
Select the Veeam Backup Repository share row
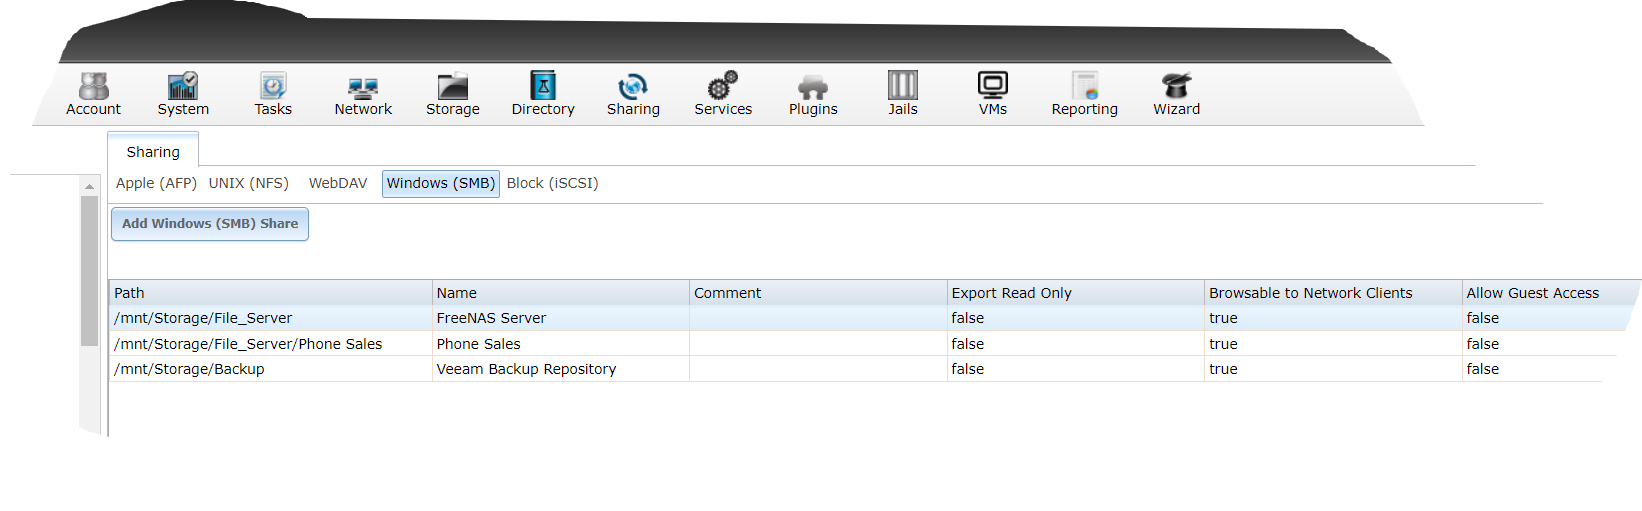(526, 369)
